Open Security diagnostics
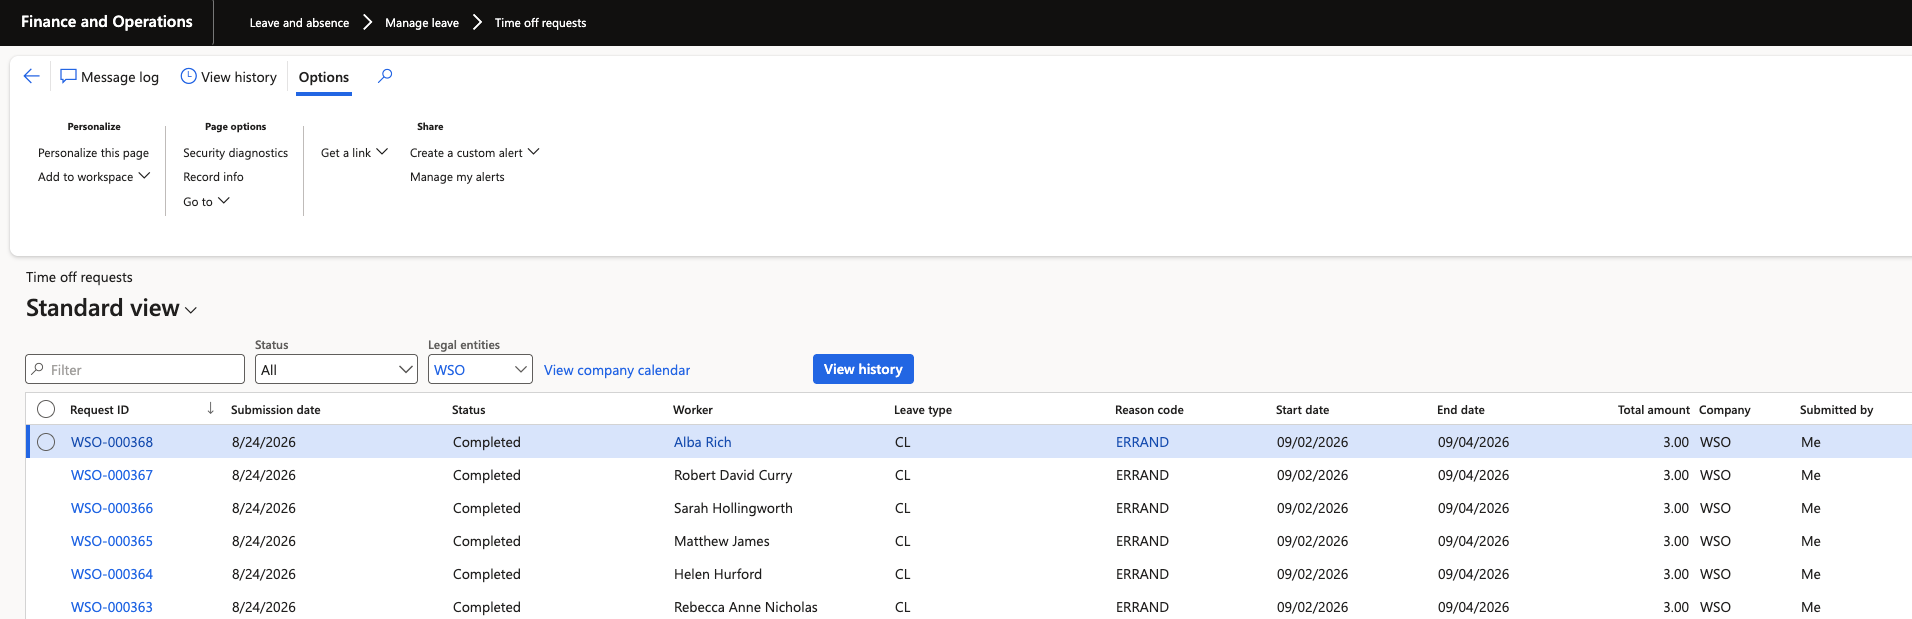The height and width of the screenshot is (619, 1912). (x=235, y=153)
